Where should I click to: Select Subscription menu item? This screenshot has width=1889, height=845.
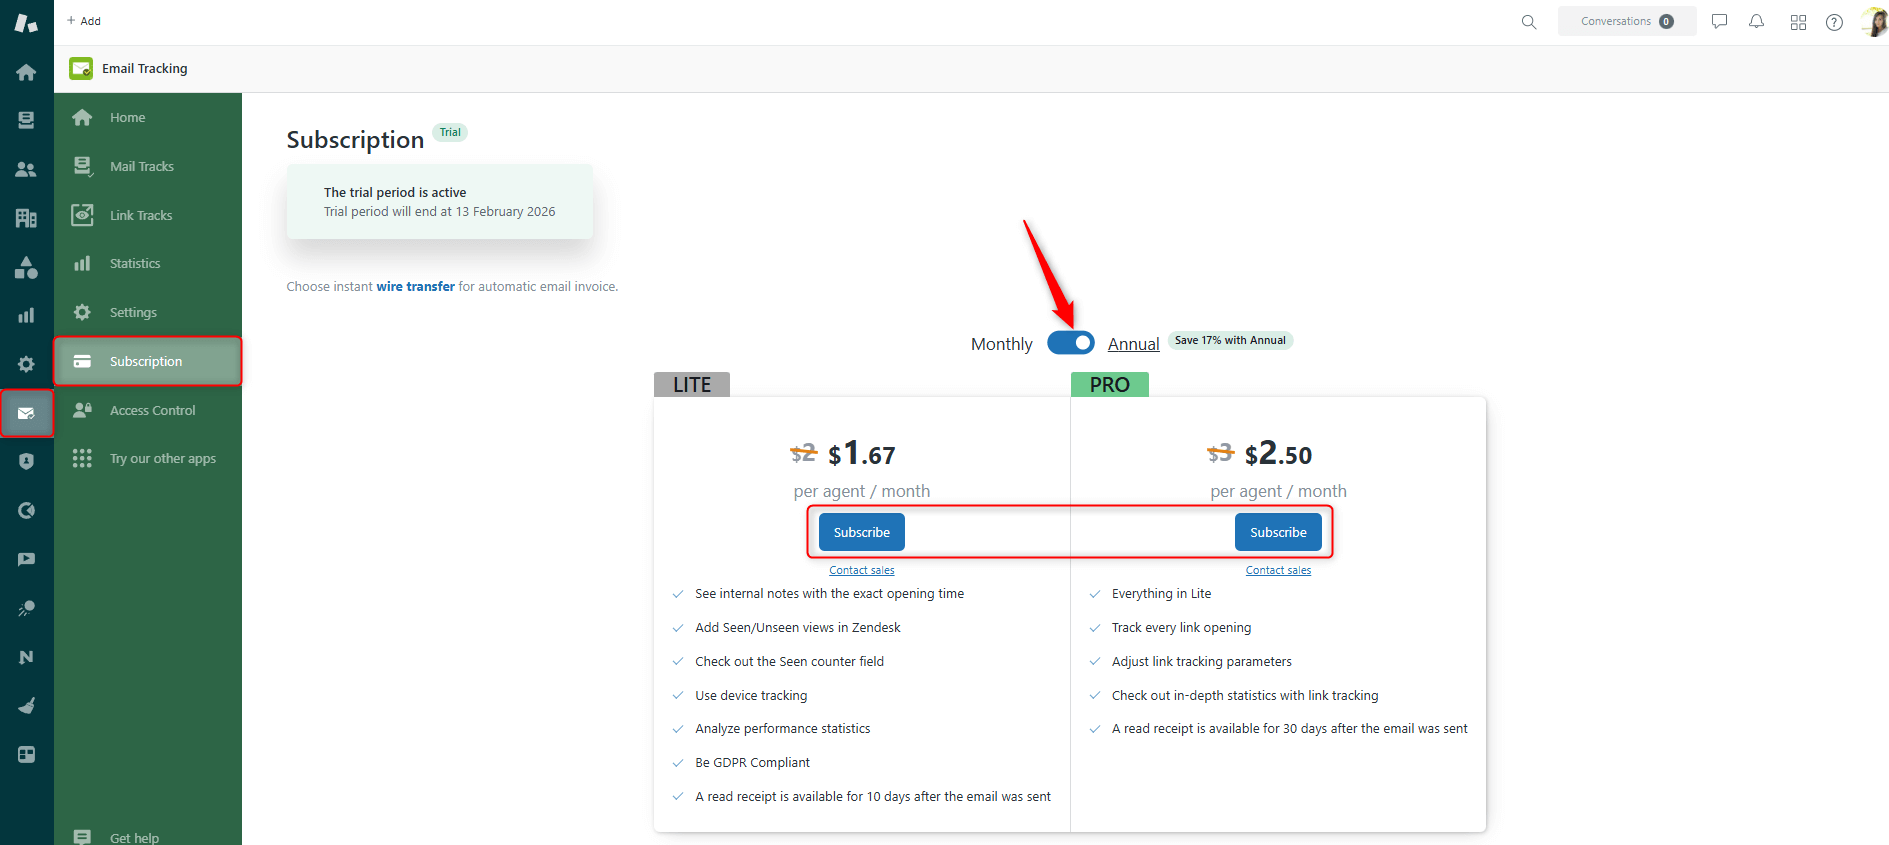click(x=148, y=361)
